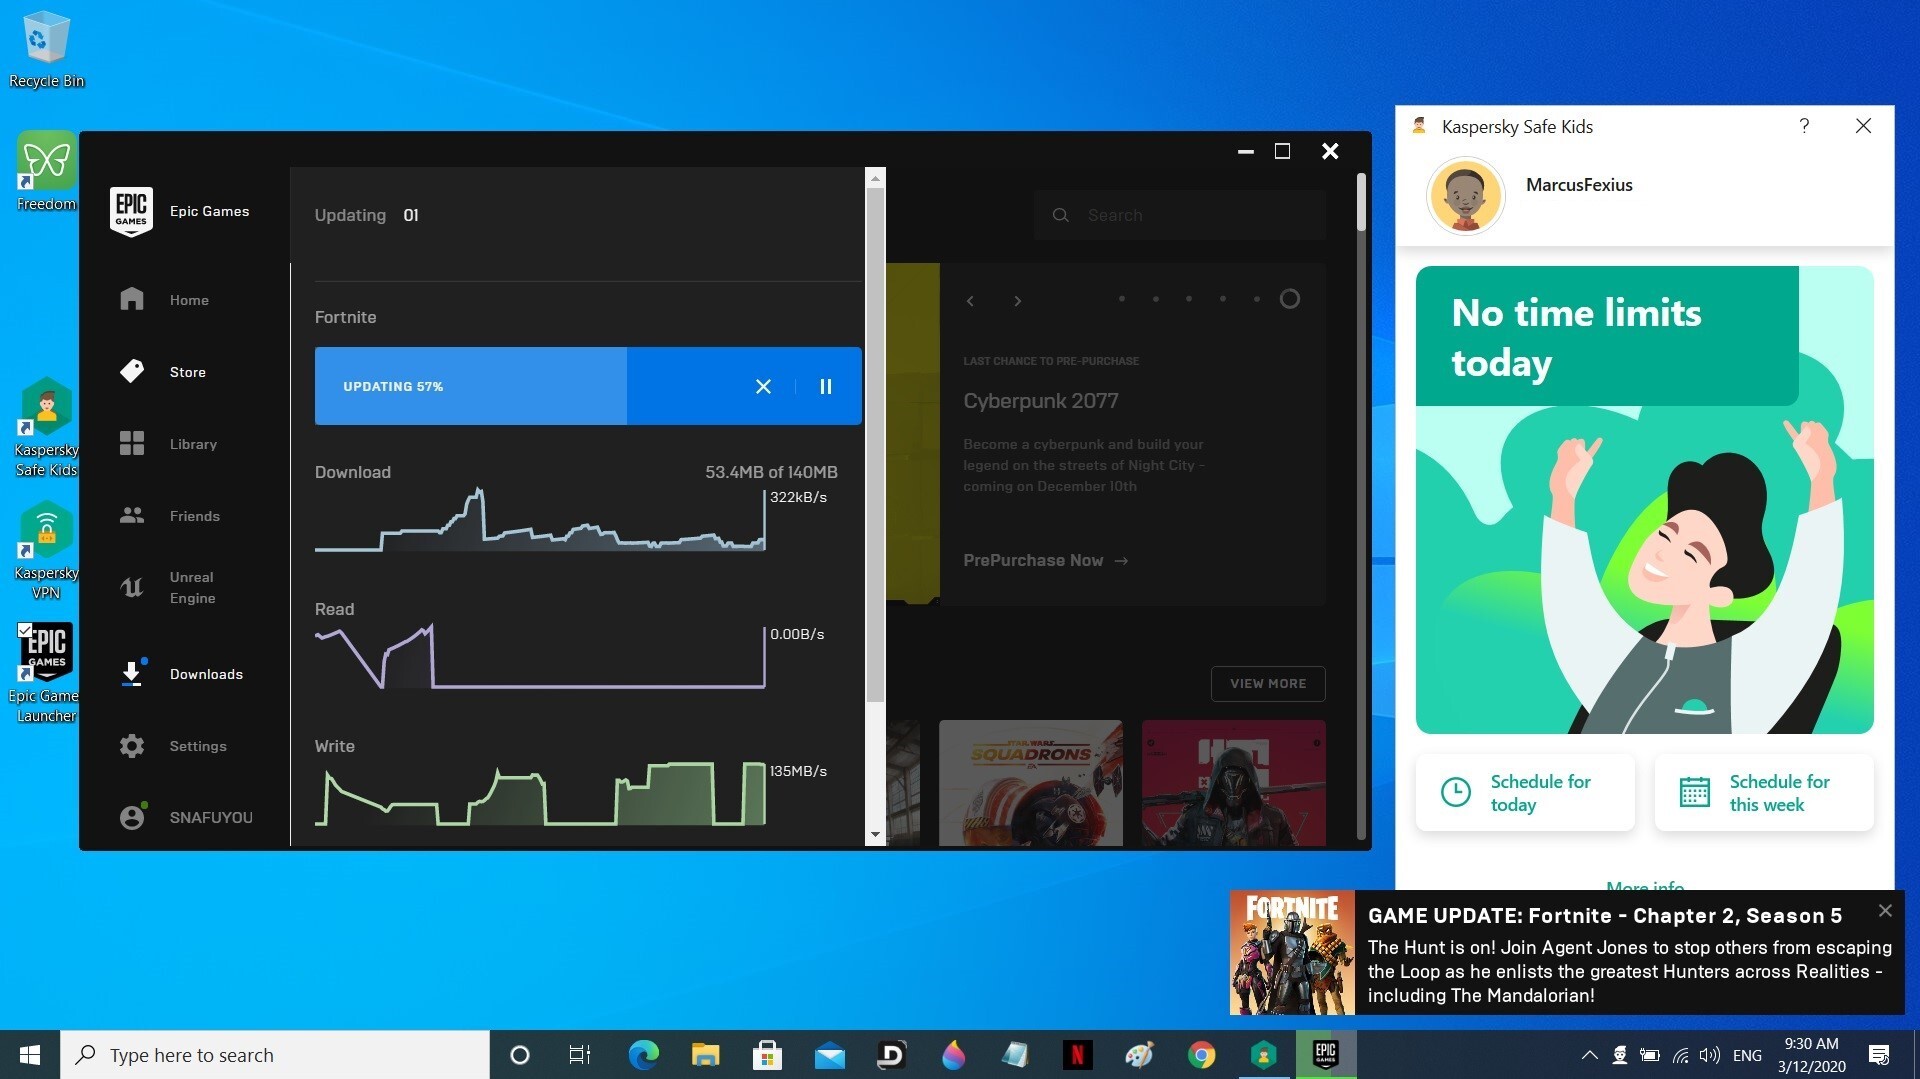Viewport: 1920px width, 1079px height.
Task: Open the Store section in Epic sidebar
Action: (x=163, y=372)
